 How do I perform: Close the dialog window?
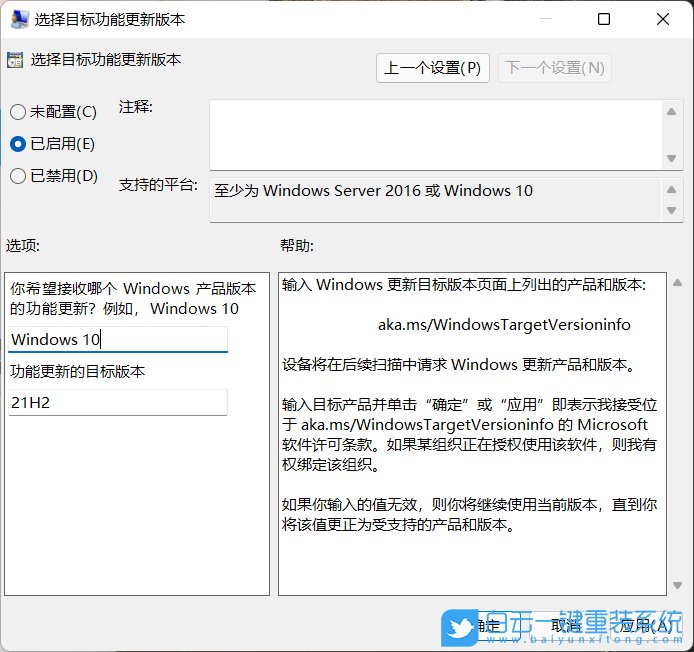pyautogui.click(x=663, y=19)
